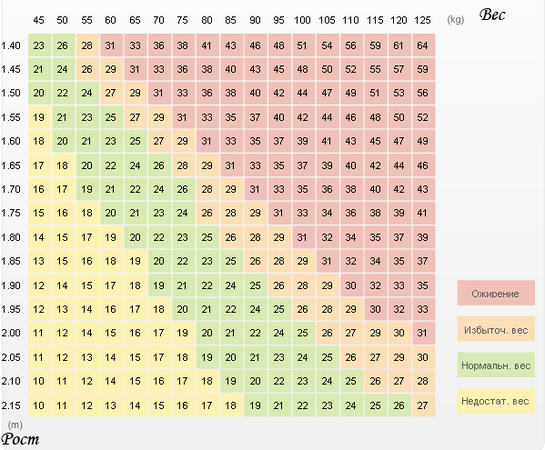545x450 pixels.
Task: Click the cell with BMI value 64
Action: point(424,45)
